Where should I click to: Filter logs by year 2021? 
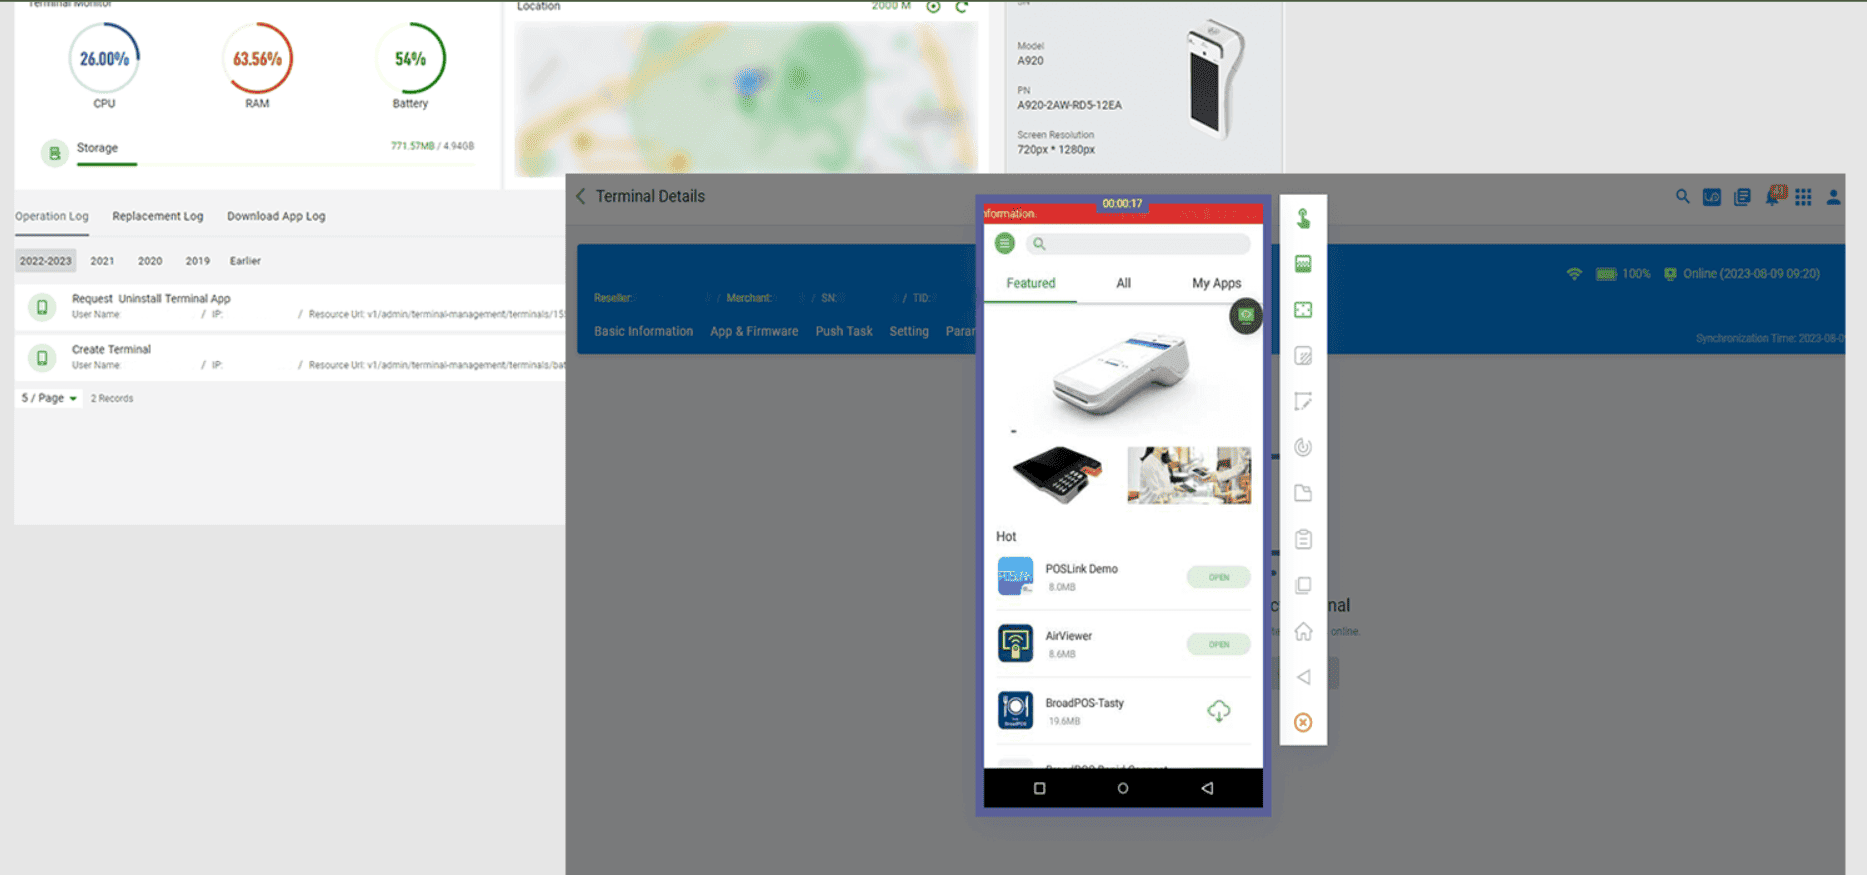click(x=102, y=261)
